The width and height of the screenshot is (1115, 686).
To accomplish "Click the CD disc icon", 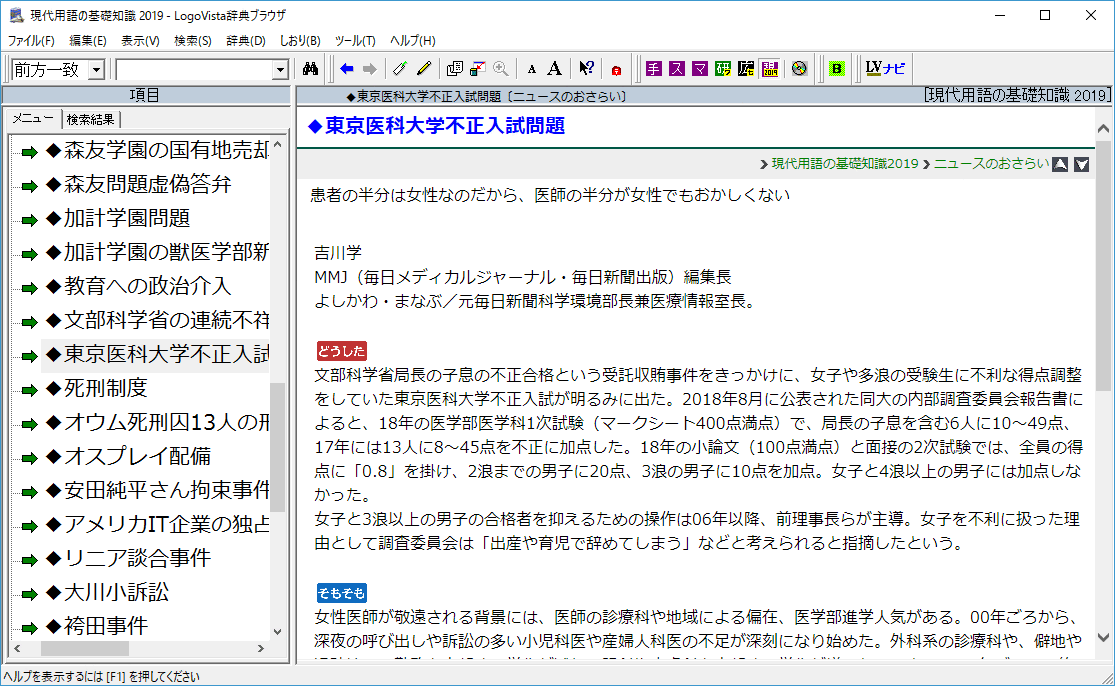I will [800, 69].
